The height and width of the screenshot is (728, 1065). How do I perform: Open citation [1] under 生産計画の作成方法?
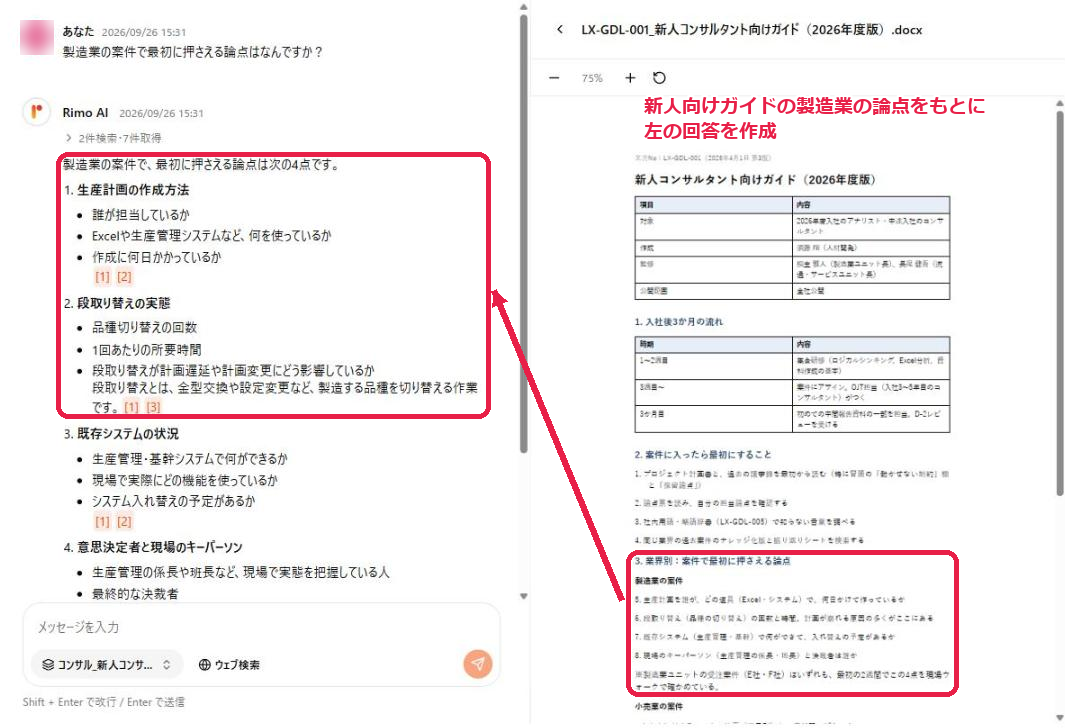(x=102, y=277)
